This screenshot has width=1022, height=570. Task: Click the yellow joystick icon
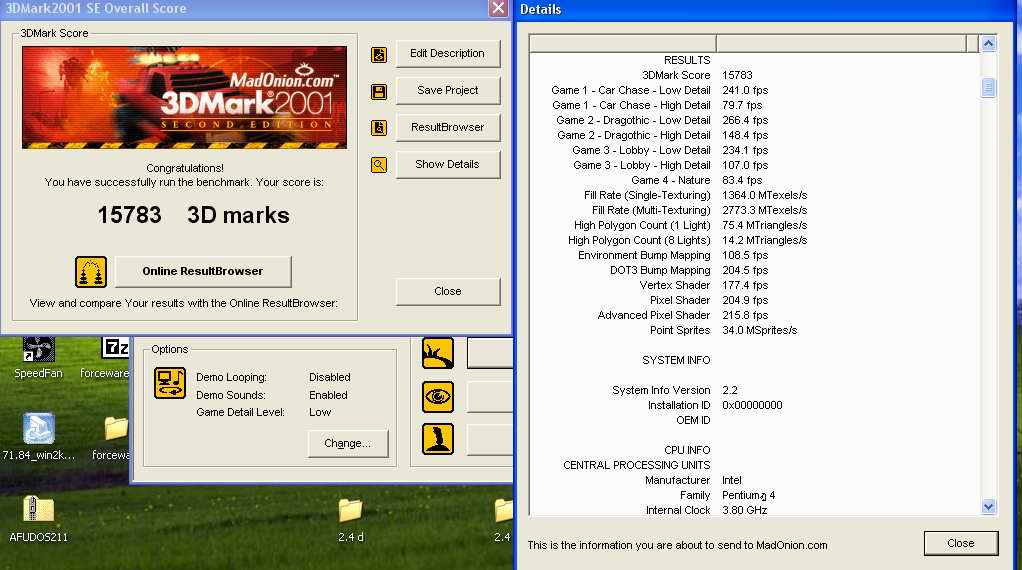click(x=437, y=438)
